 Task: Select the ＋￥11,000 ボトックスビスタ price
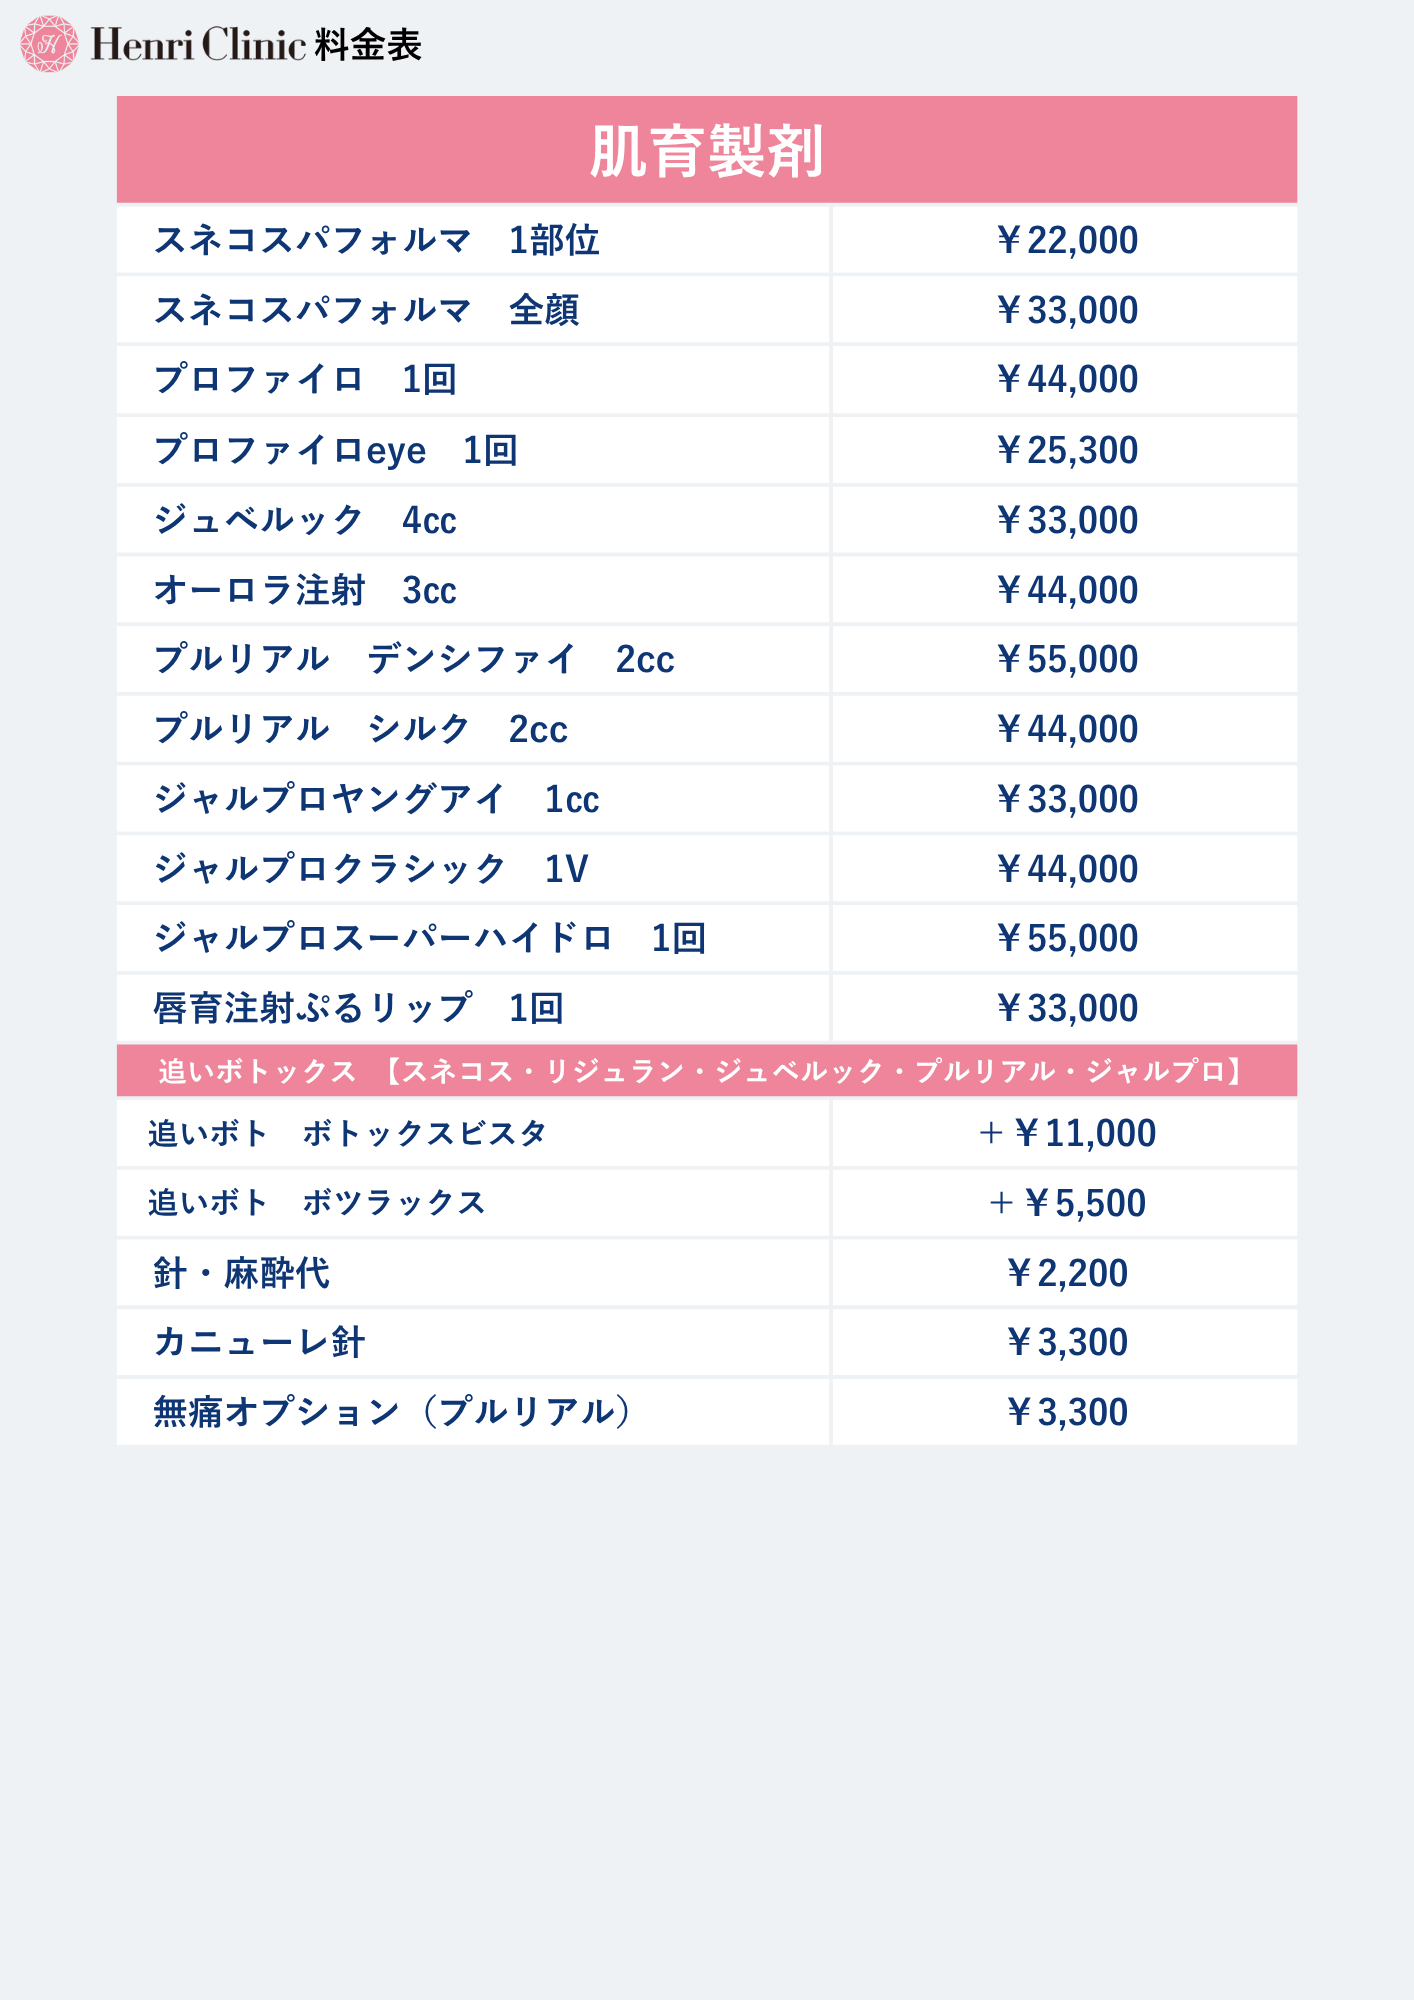[x=1066, y=1133]
